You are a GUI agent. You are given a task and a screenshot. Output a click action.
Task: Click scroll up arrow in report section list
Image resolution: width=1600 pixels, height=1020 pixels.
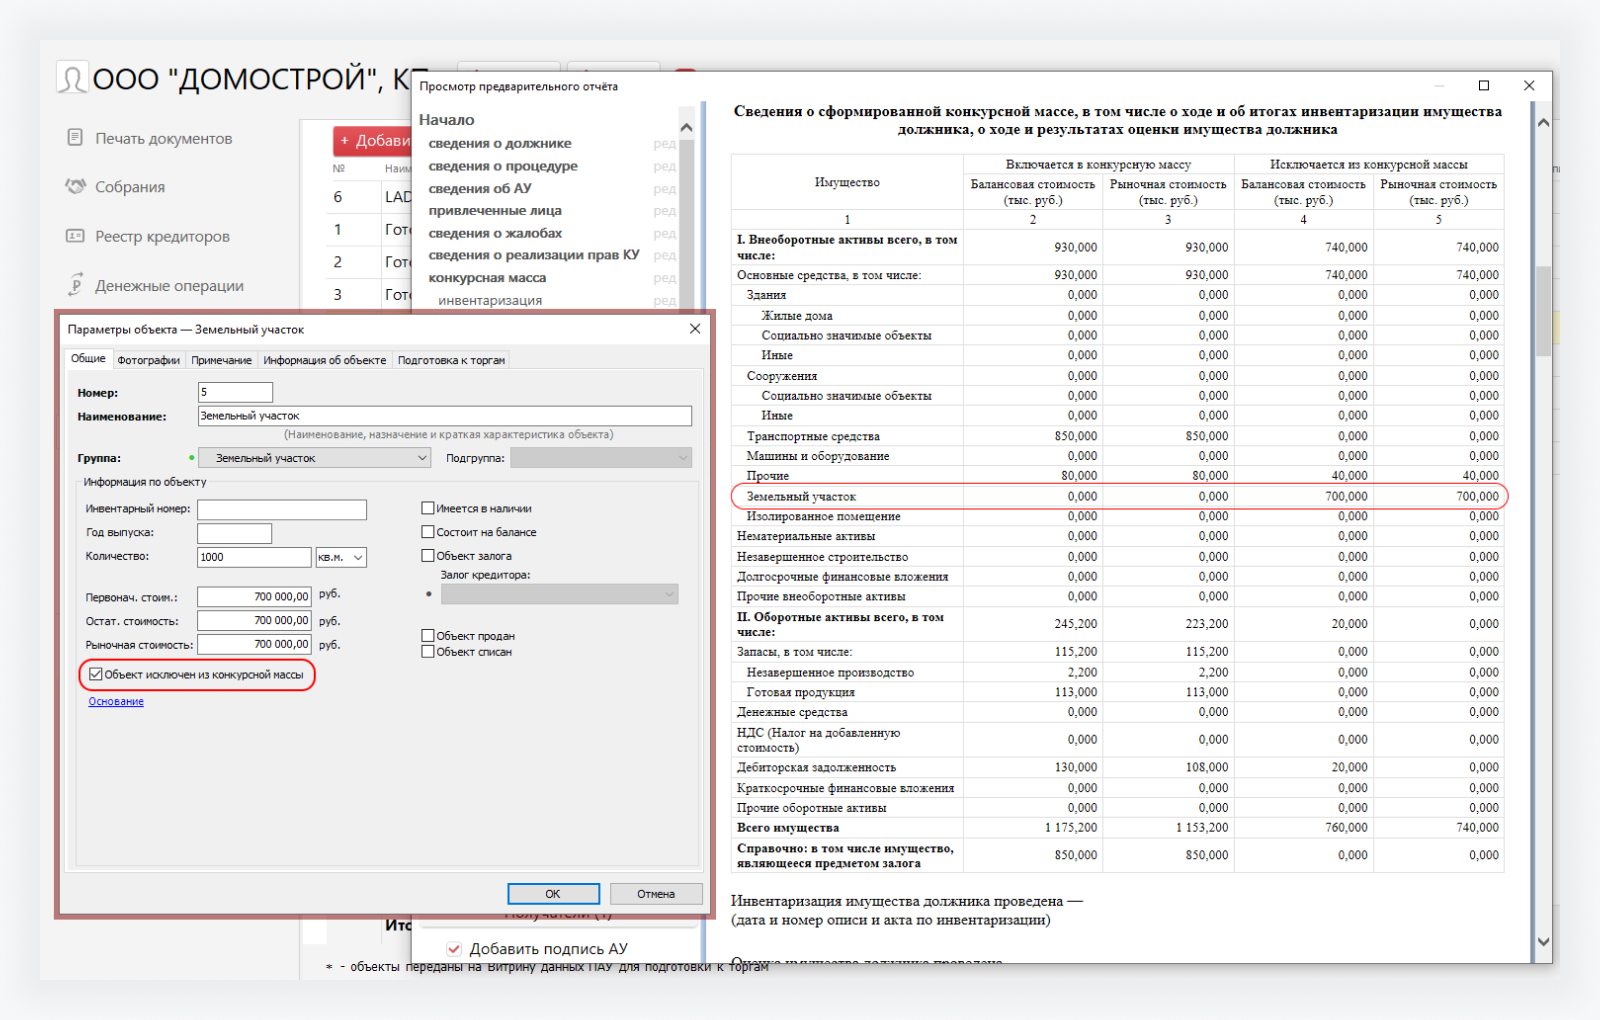[686, 128]
